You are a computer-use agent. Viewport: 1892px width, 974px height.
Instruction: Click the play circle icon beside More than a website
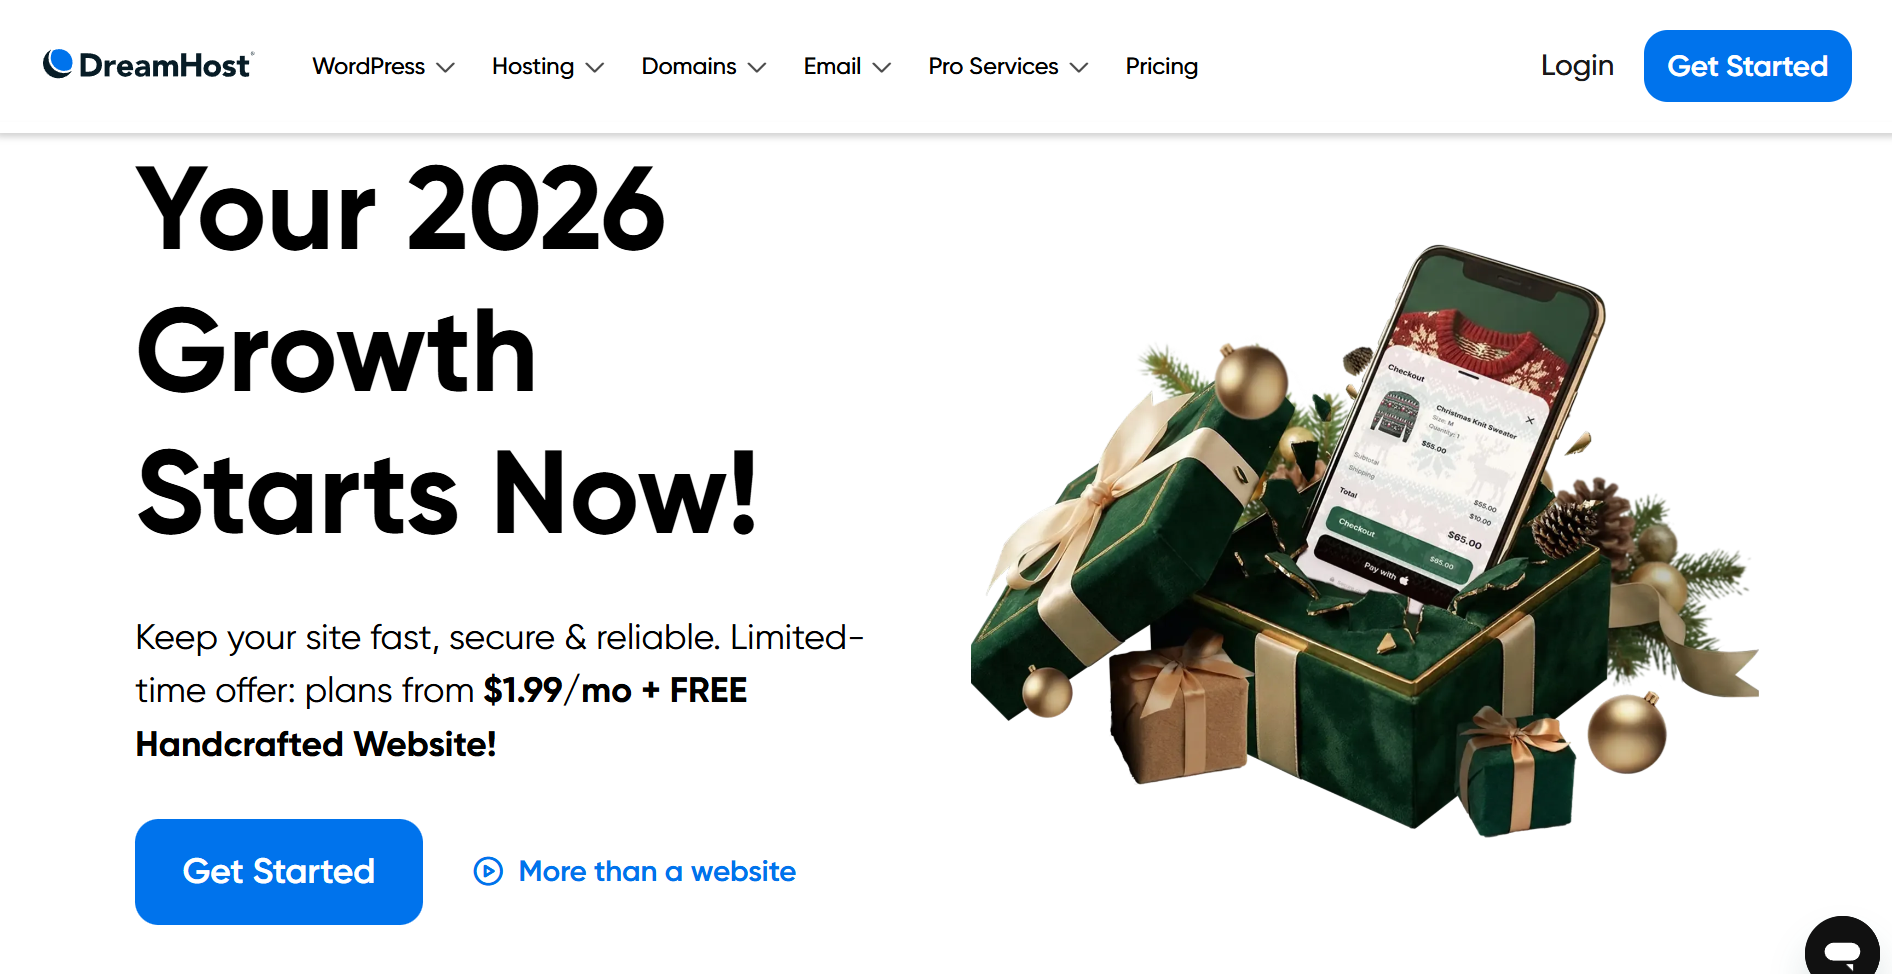[x=488, y=871]
